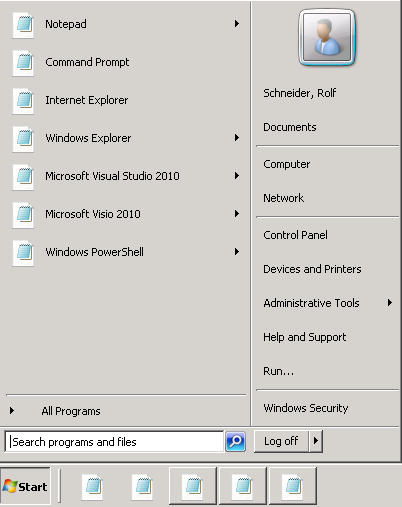The image size is (402, 507).
Task: Open Run... dialog
Action: click(x=279, y=371)
